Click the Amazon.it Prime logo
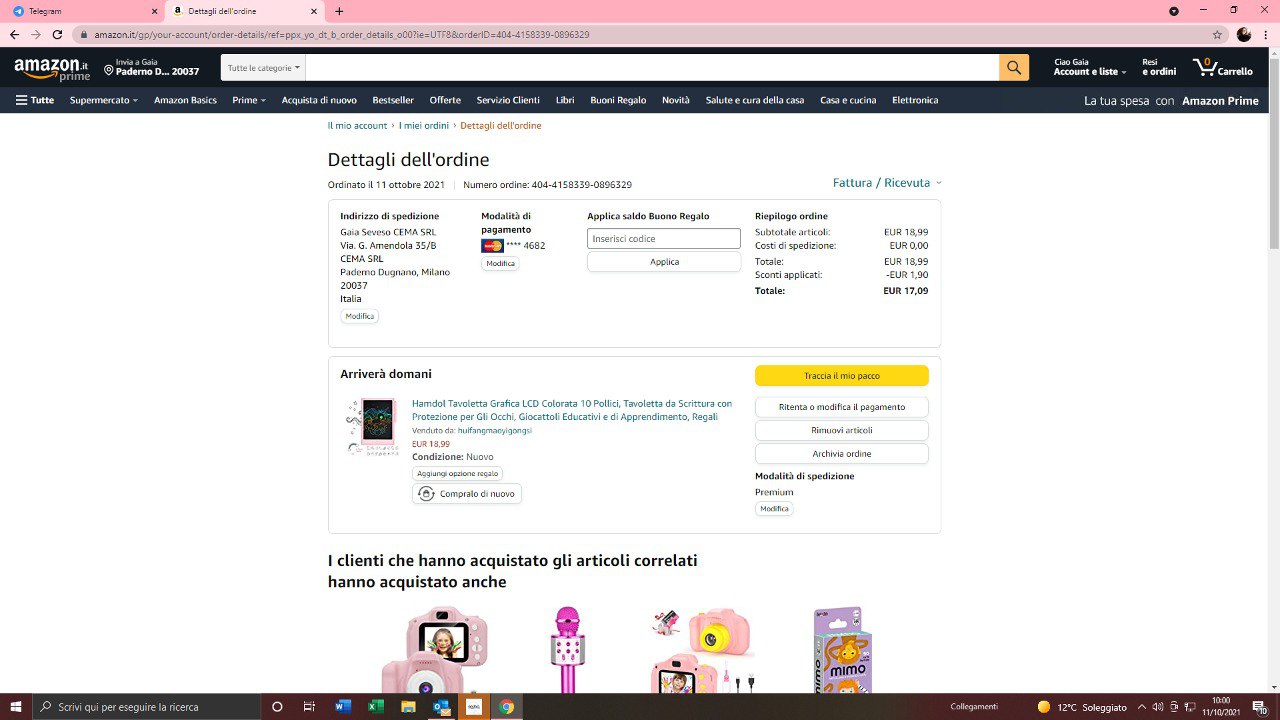This screenshot has width=1280, height=720. (x=52, y=69)
